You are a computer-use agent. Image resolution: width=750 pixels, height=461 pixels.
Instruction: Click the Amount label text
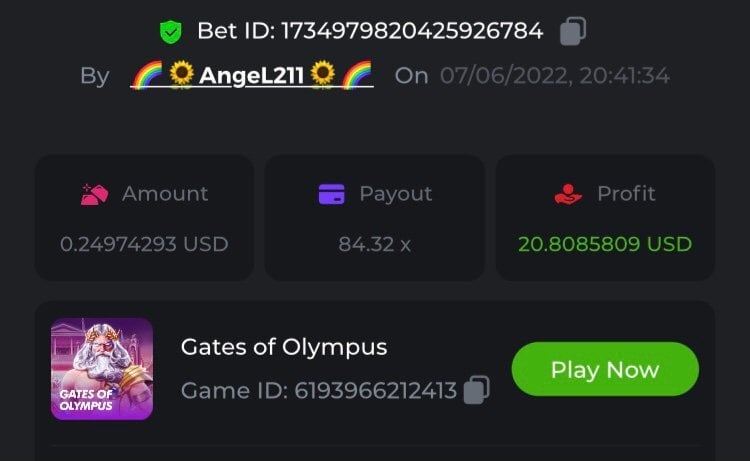coord(165,194)
